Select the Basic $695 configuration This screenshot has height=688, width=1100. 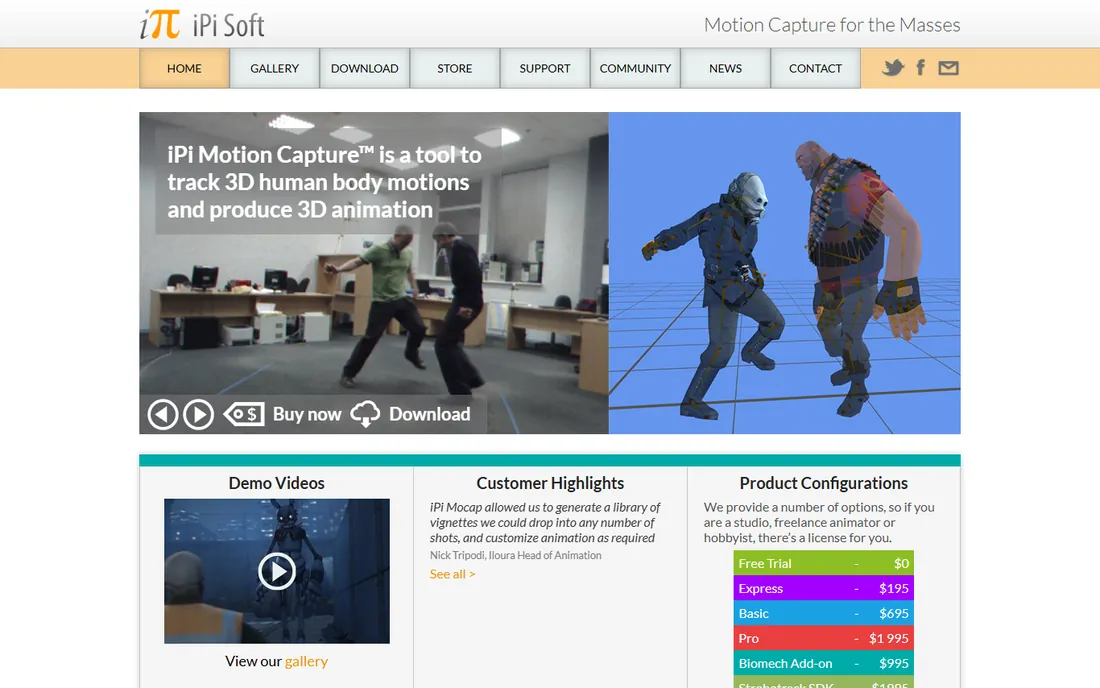pos(824,614)
